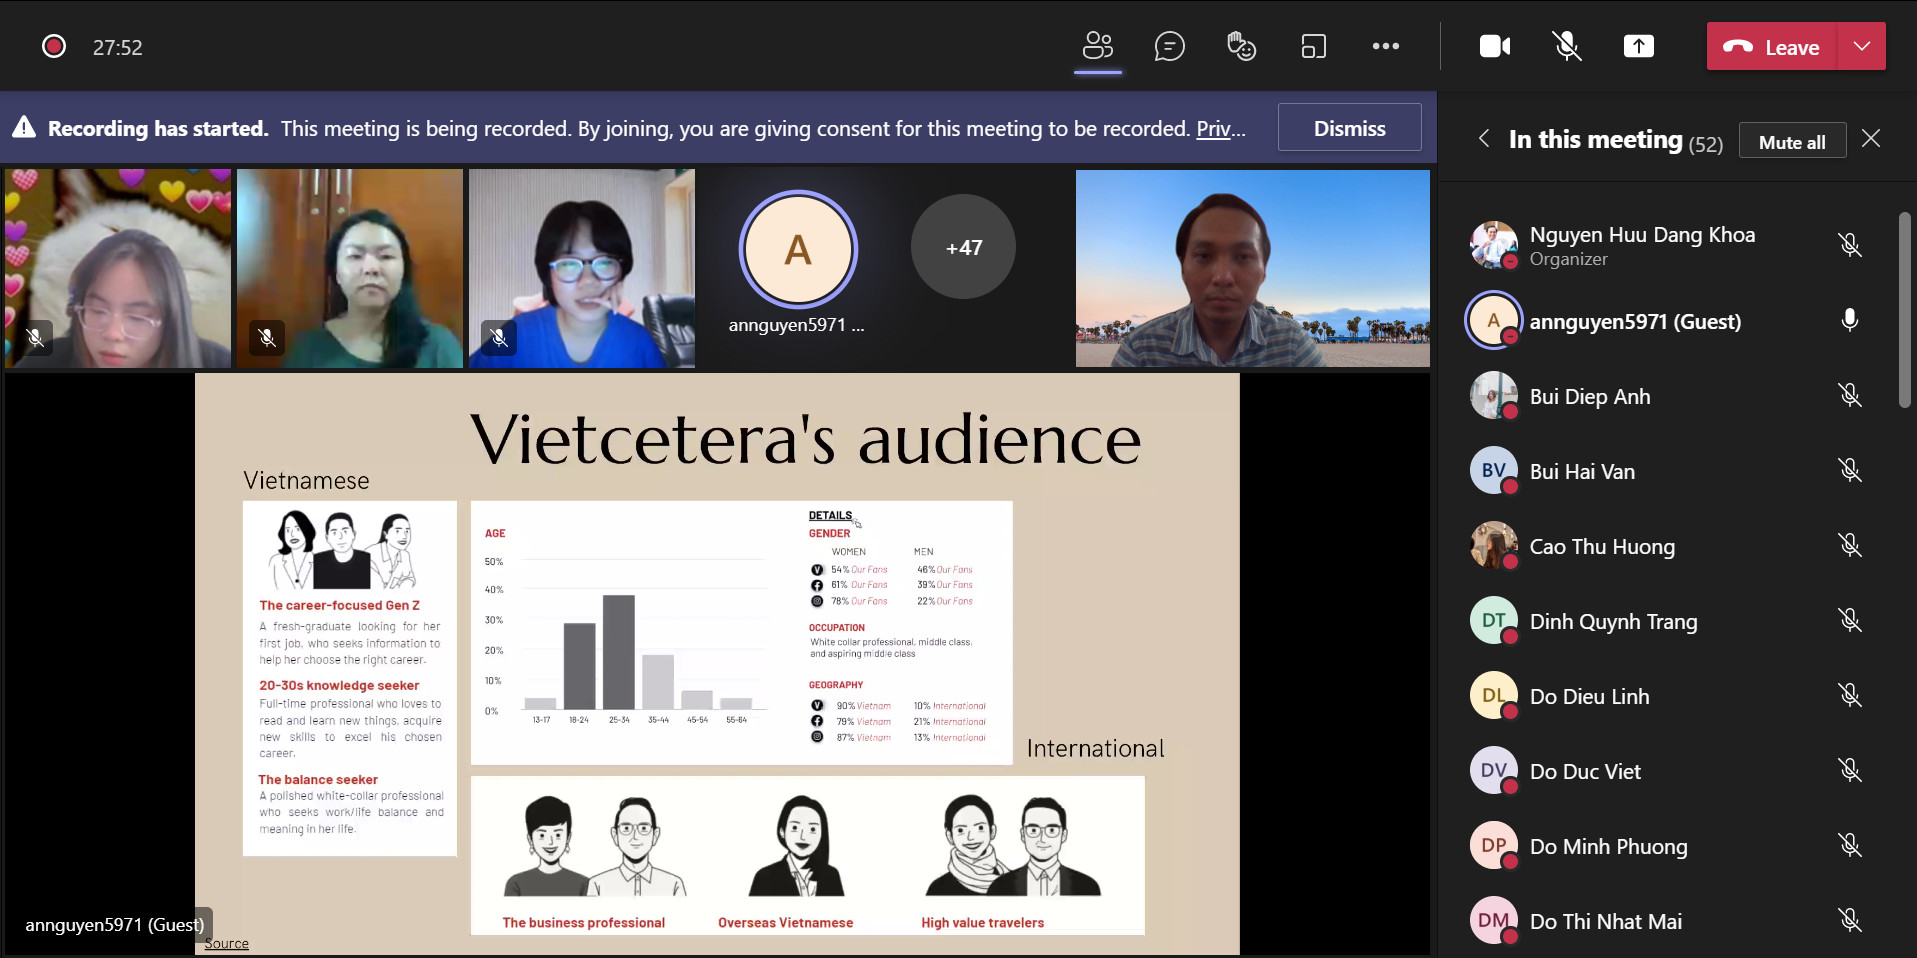1917x958 pixels.
Task: Open the Source link on the slide
Action: pyautogui.click(x=227, y=943)
